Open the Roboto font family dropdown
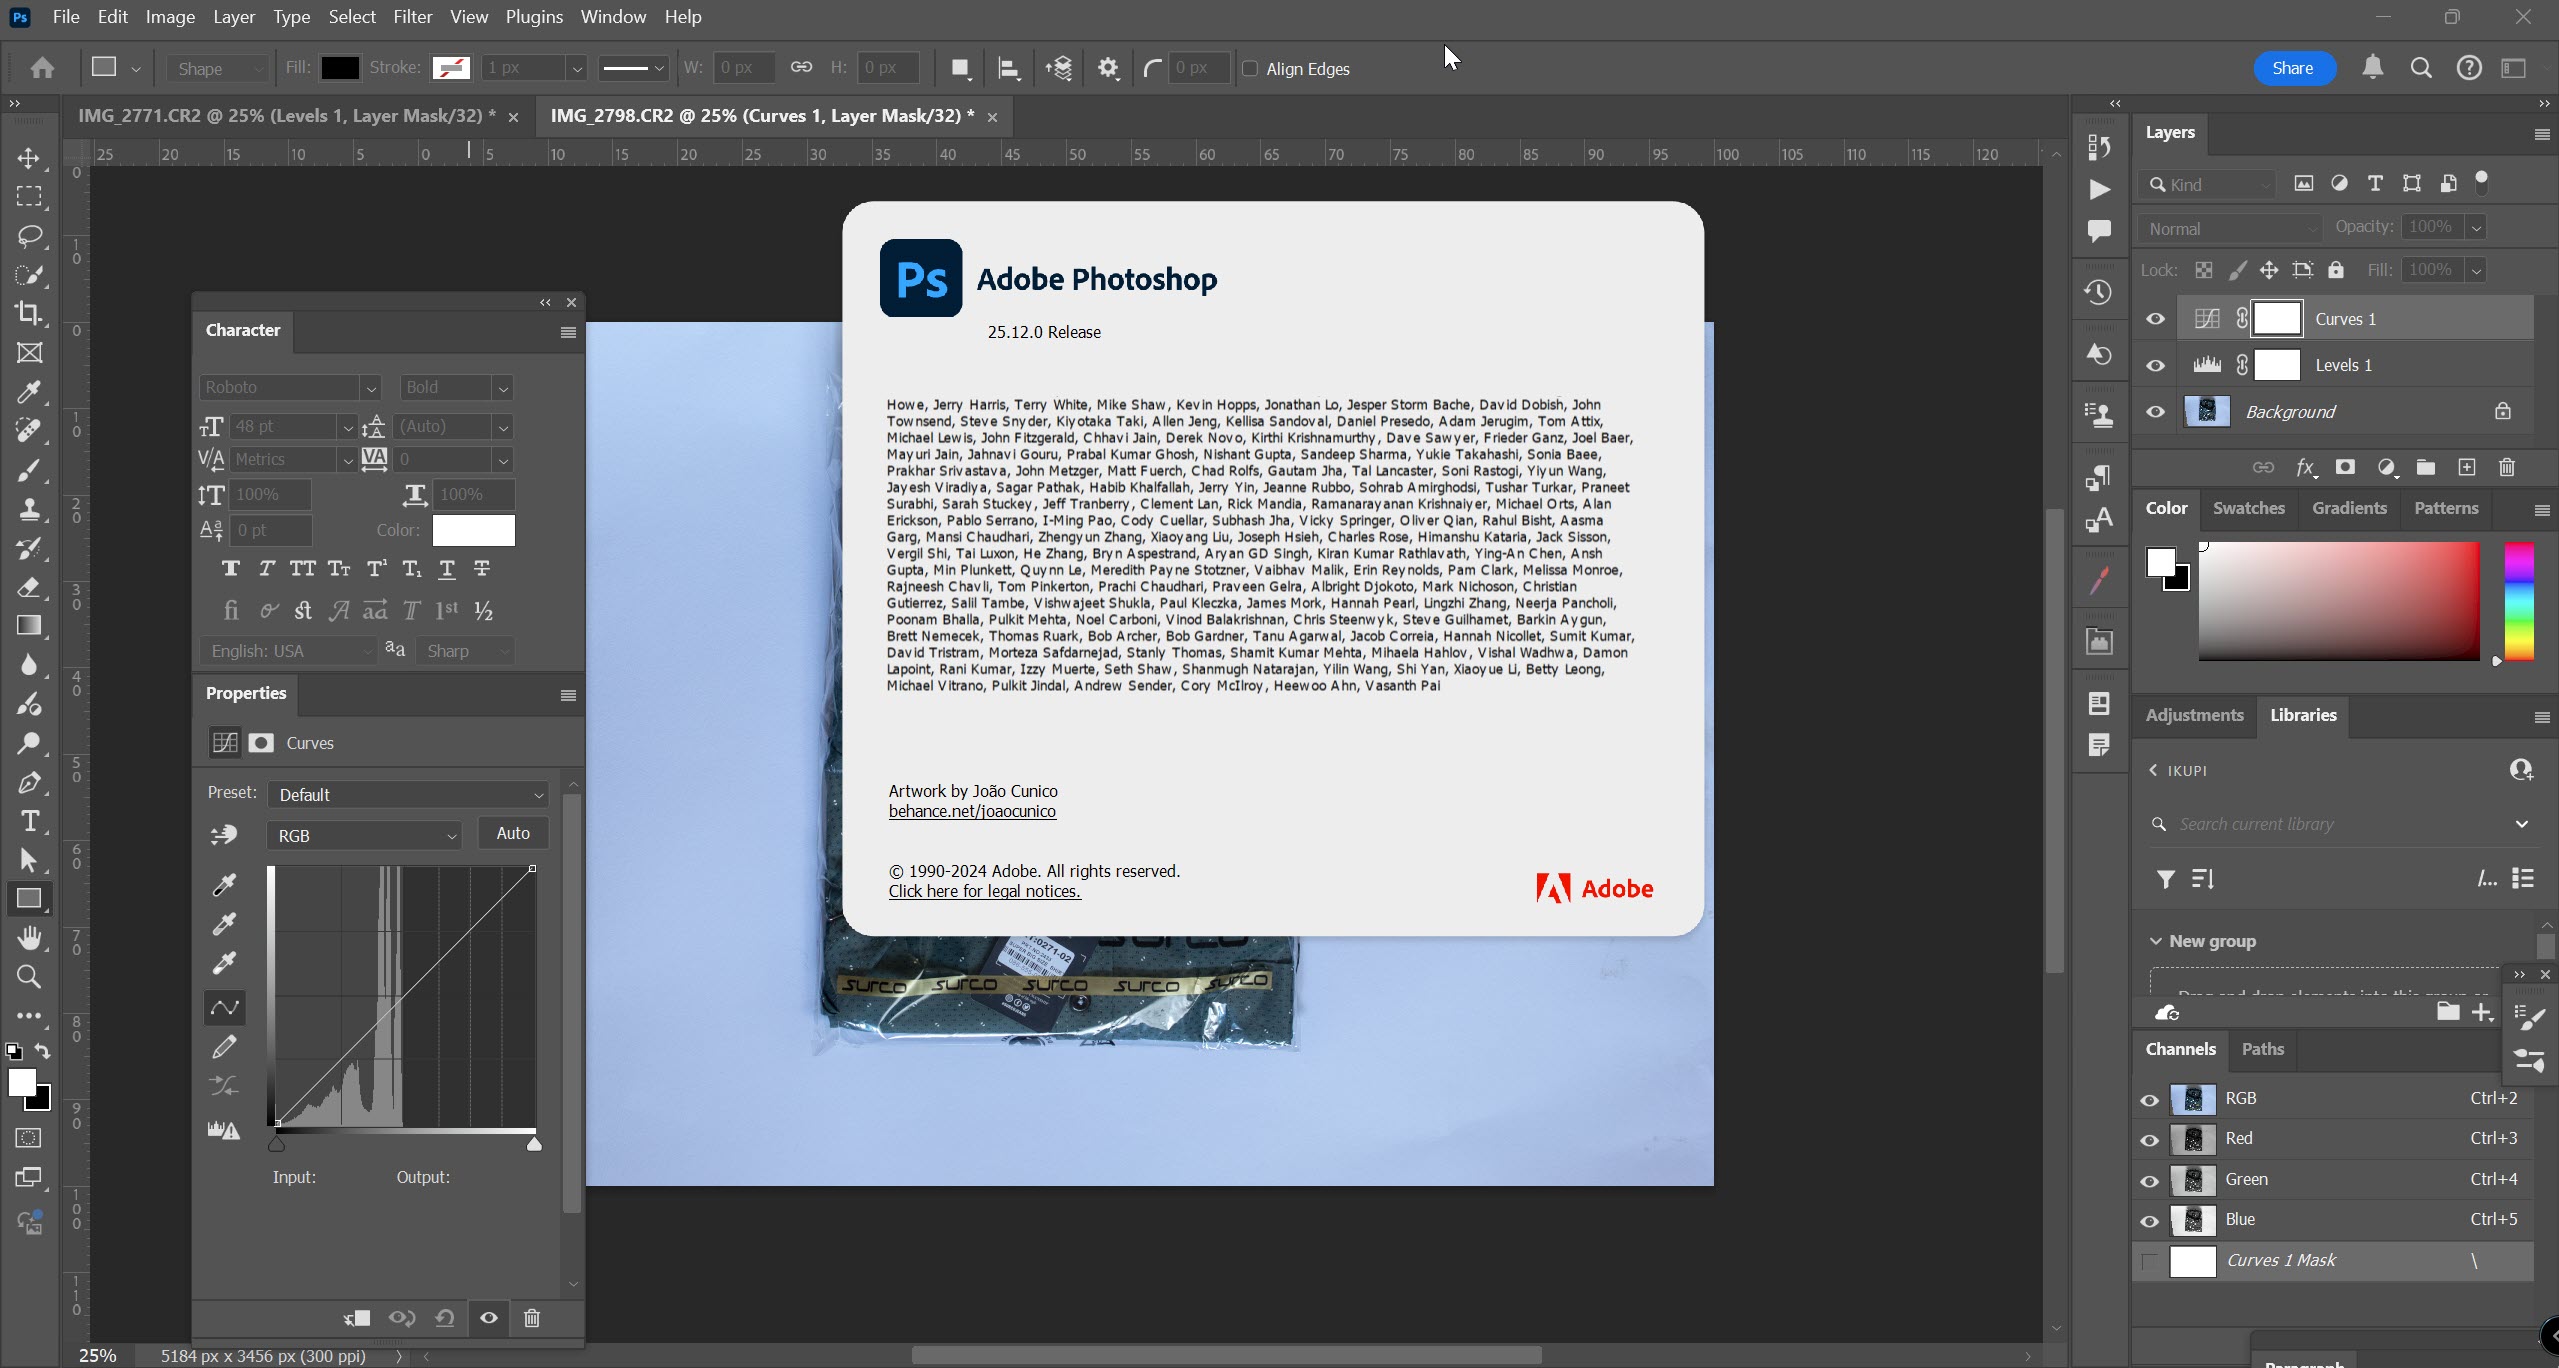 click(x=371, y=387)
